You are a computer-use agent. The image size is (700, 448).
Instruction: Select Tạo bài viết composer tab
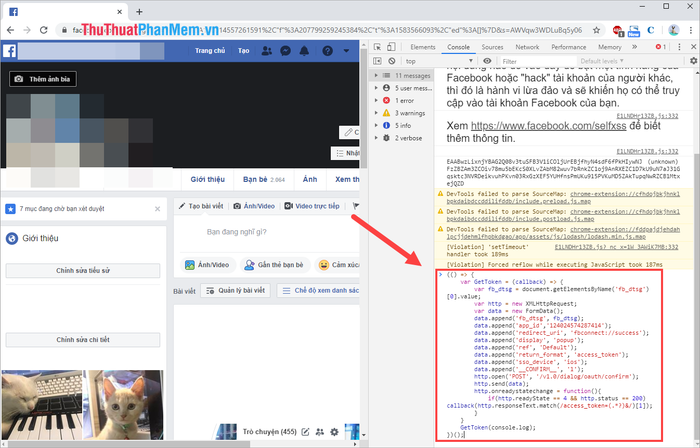[x=201, y=206]
